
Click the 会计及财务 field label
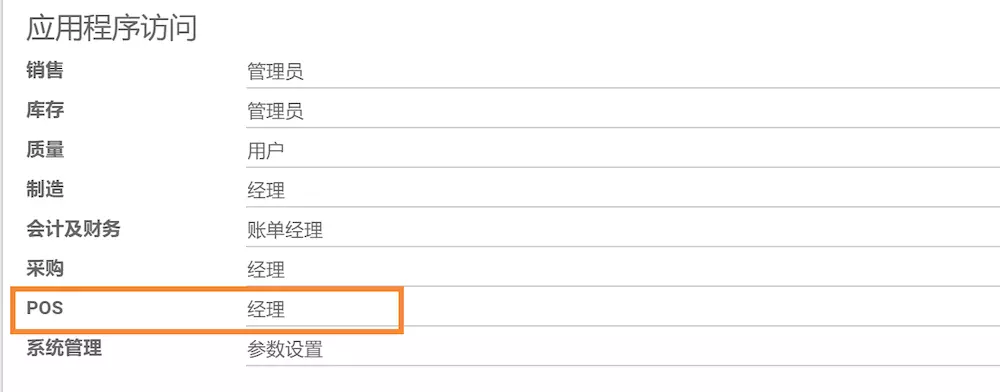(73, 228)
